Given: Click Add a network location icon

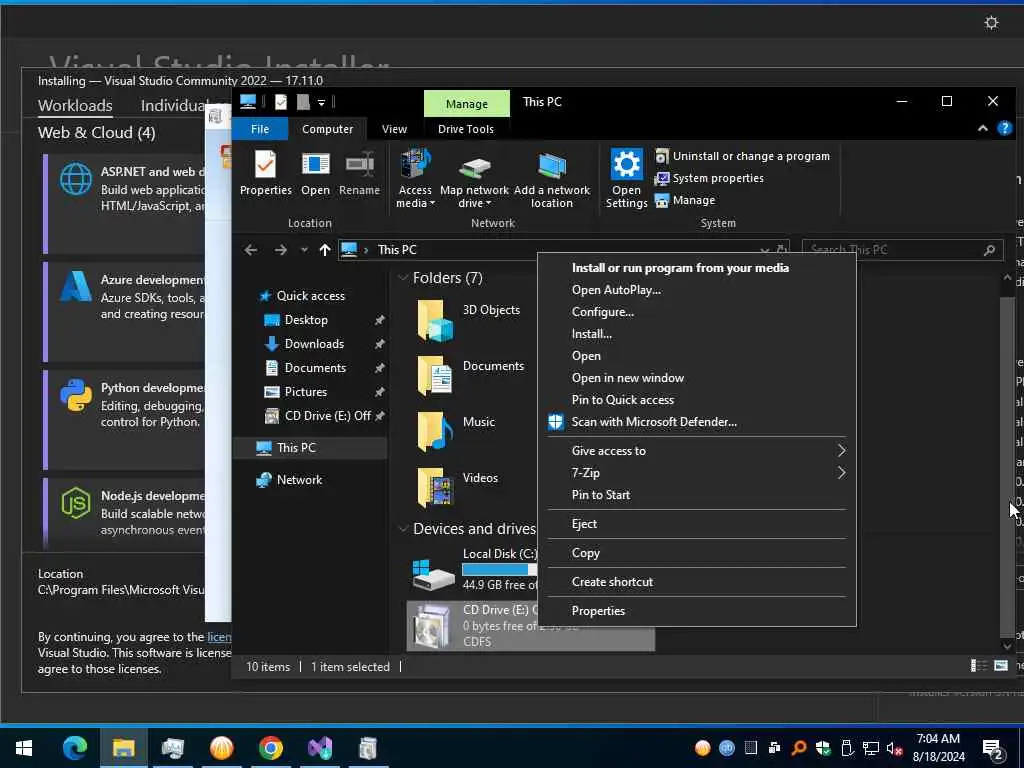Looking at the screenshot, I should [552, 165].
